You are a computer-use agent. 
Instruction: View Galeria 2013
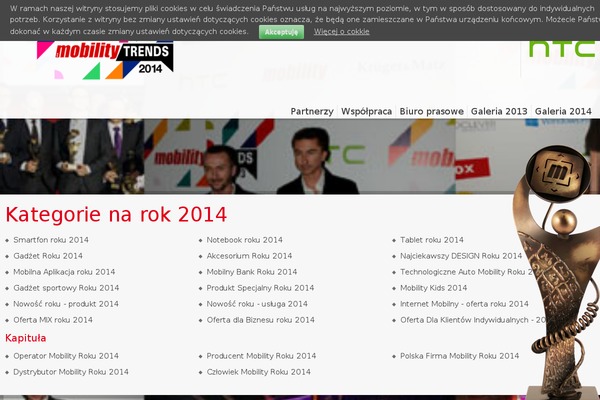[499, 111]
